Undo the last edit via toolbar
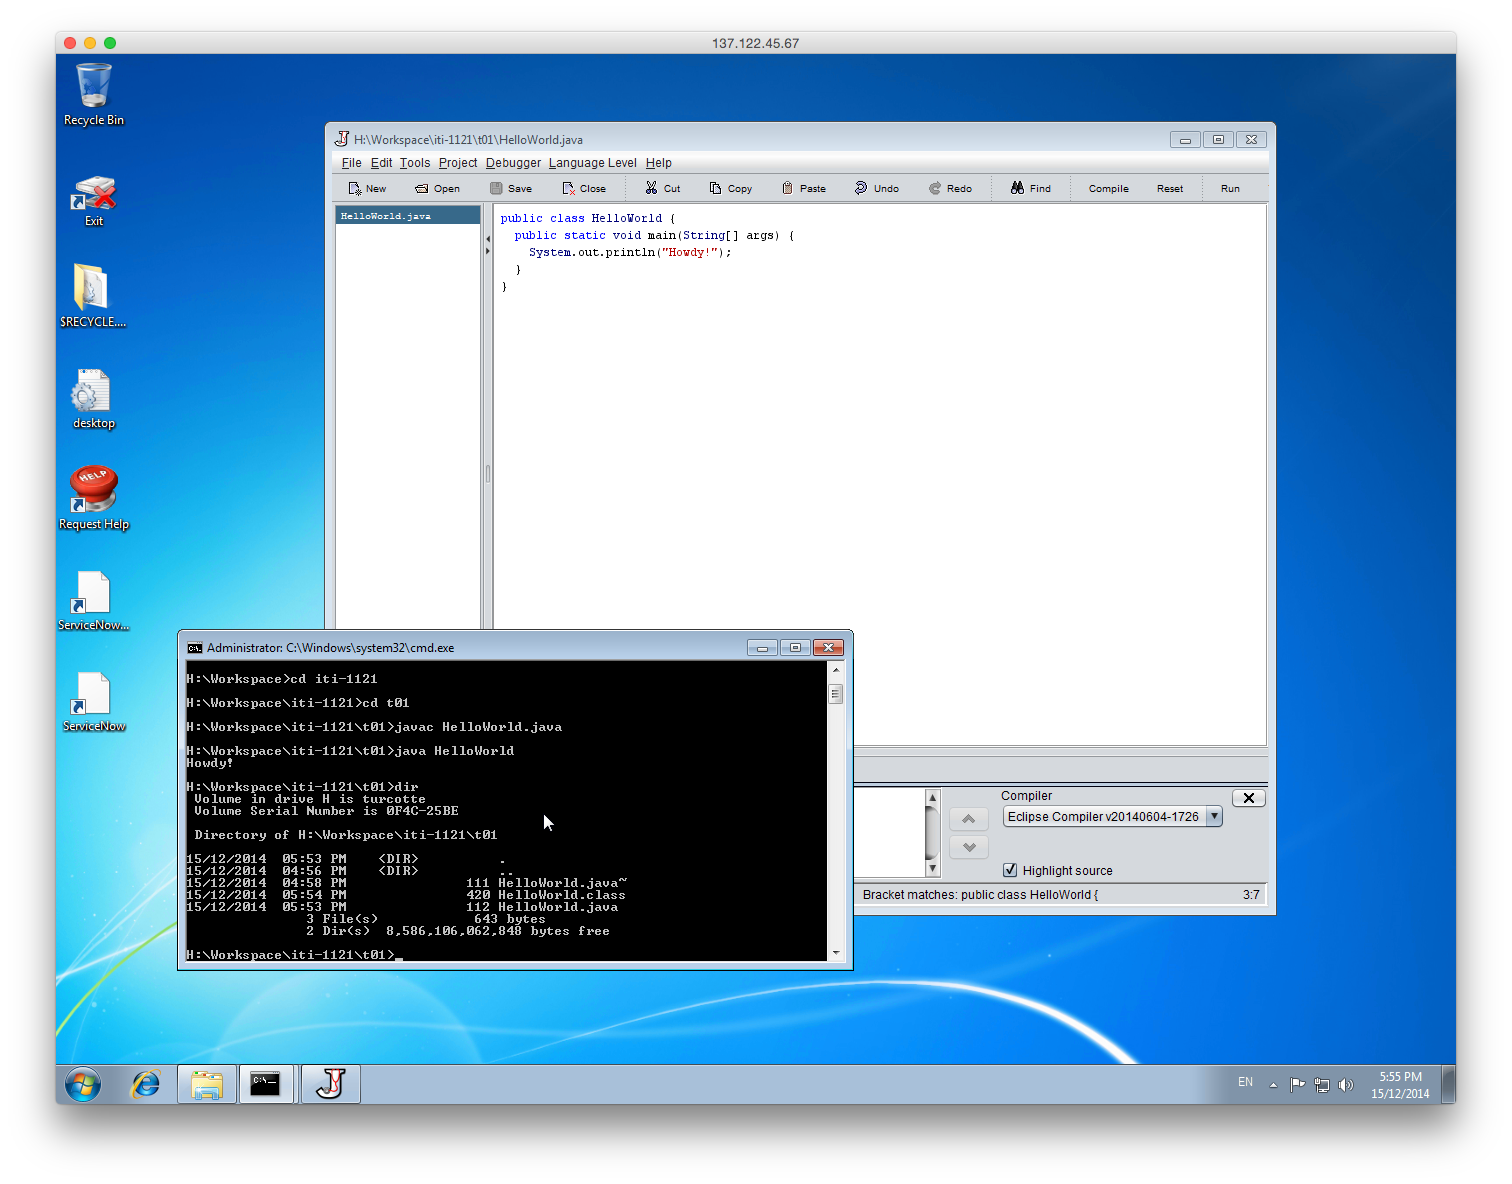This screenshot has width=1512, height=1184. [x=861, y=188]
